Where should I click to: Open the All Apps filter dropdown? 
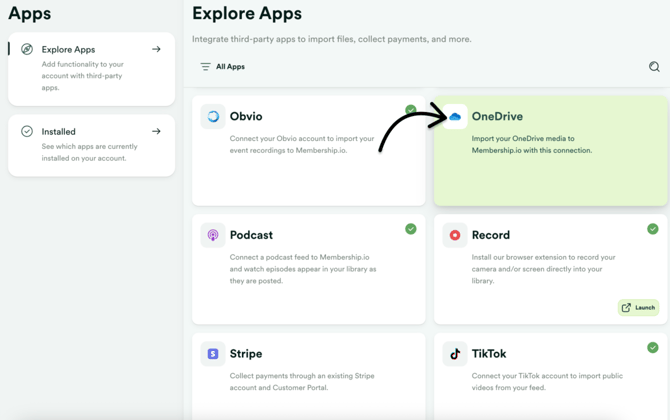point(223,67)
